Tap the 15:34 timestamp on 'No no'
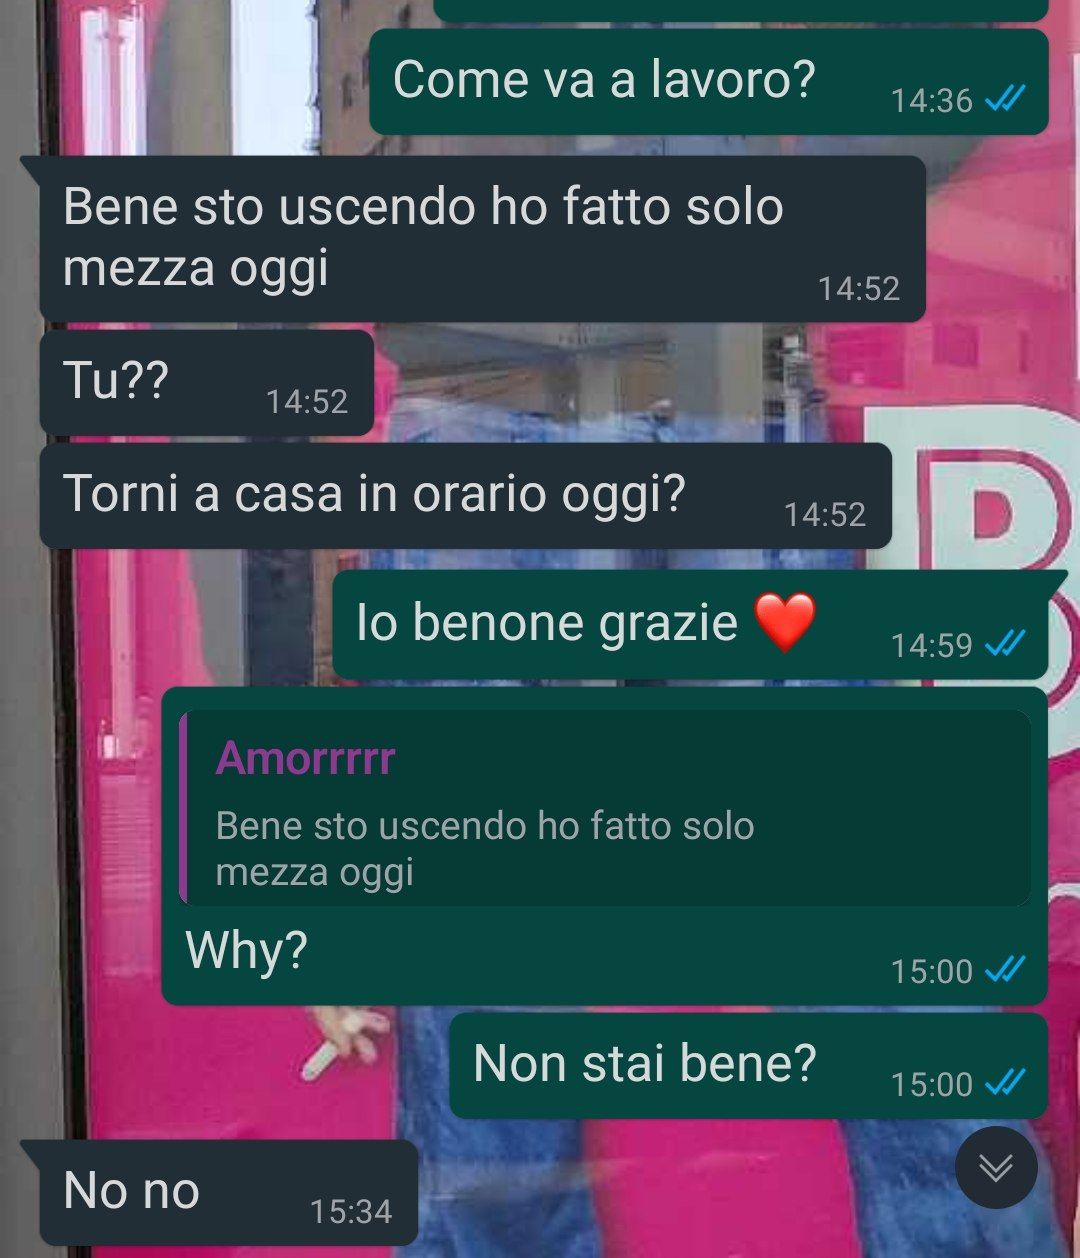 (x=351, y=1211)
